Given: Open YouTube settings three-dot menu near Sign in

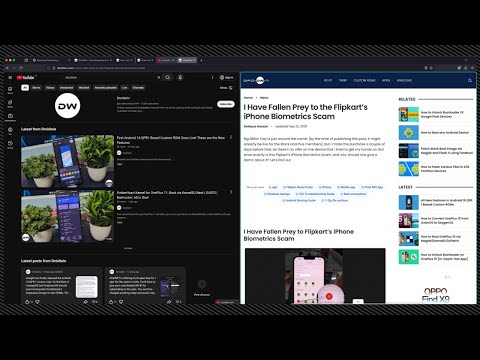Looking at the screenshot, I should pyautogui.click(x=212, y=77).
